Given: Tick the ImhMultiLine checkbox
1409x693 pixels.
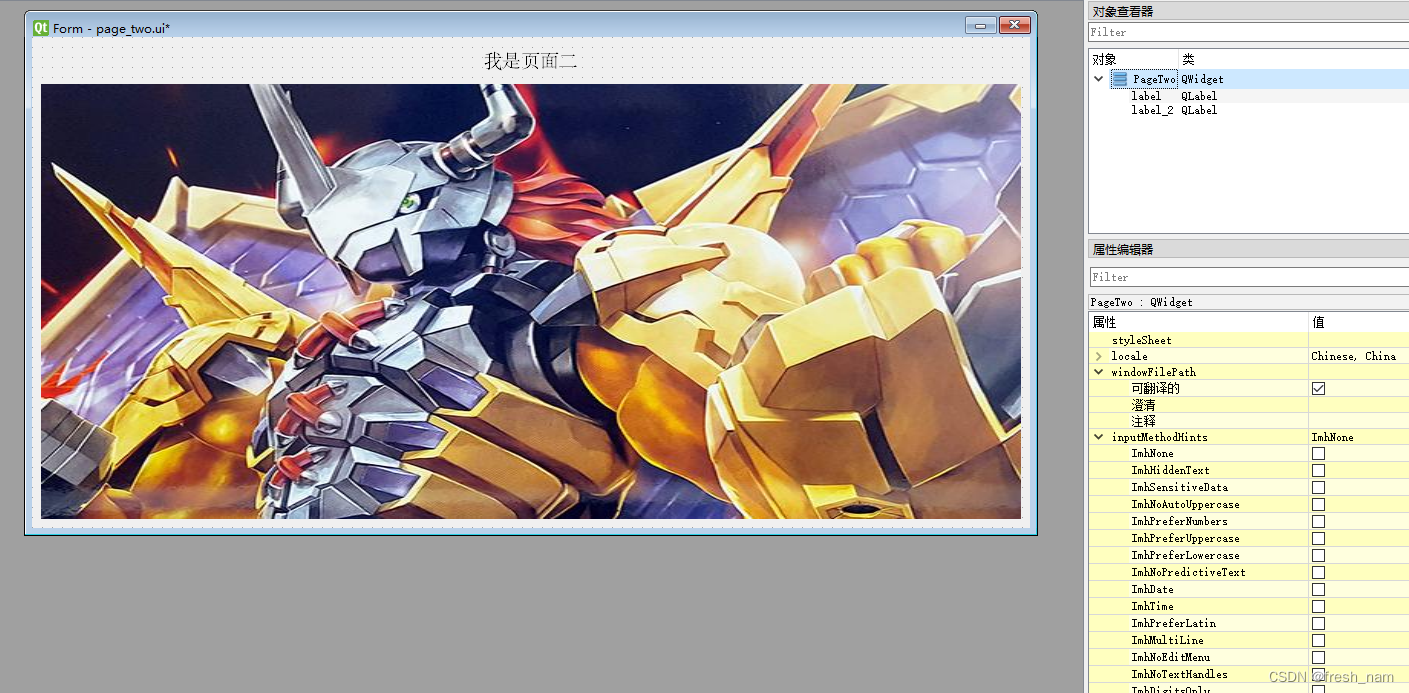Looking at the screenshot, I should pos(1318,640).
